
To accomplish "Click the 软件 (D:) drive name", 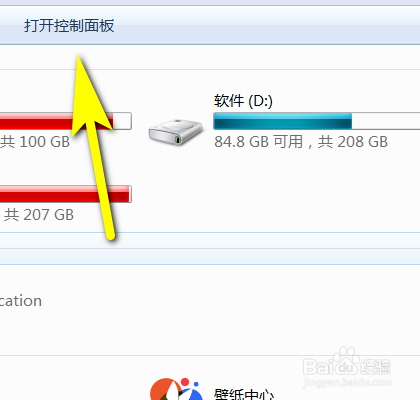I will click(243, 101).
